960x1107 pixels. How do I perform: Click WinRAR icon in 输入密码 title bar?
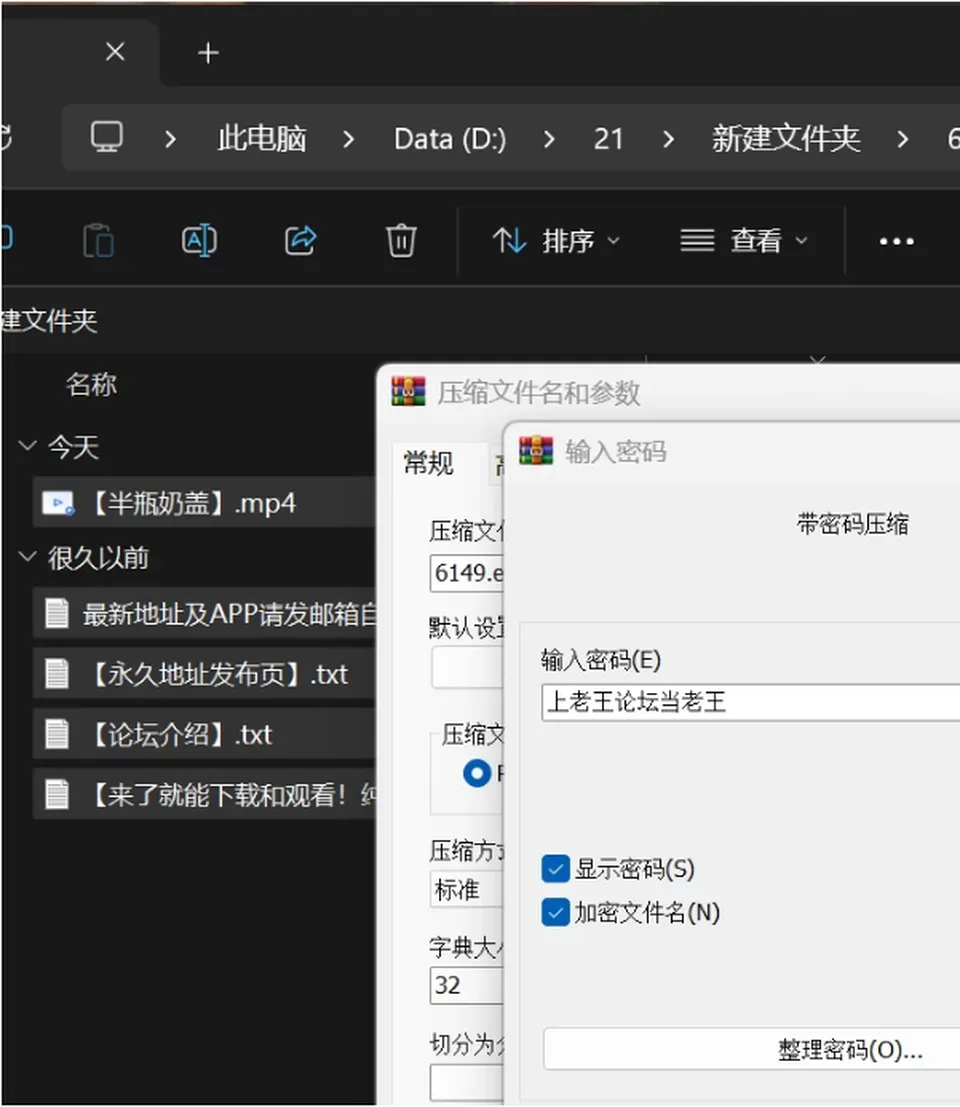point(536,450)
